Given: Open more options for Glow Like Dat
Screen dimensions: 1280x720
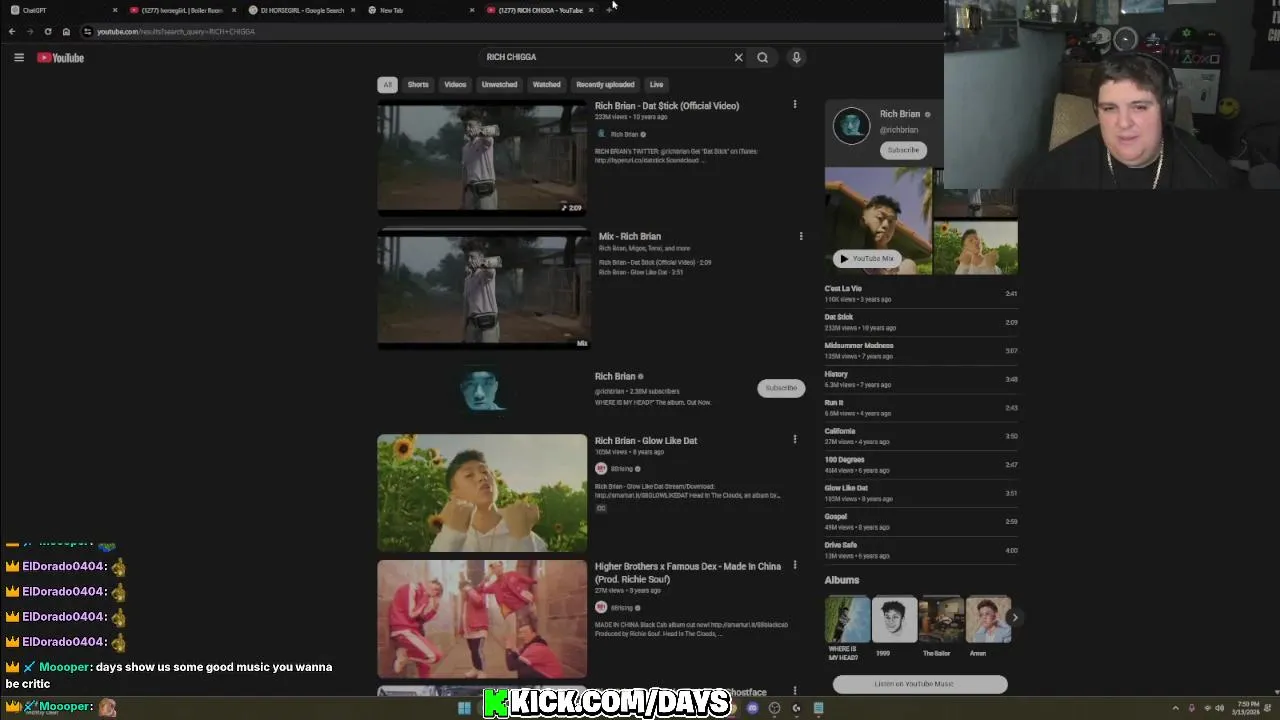Looking at the screenshot, I should (795, 440).
